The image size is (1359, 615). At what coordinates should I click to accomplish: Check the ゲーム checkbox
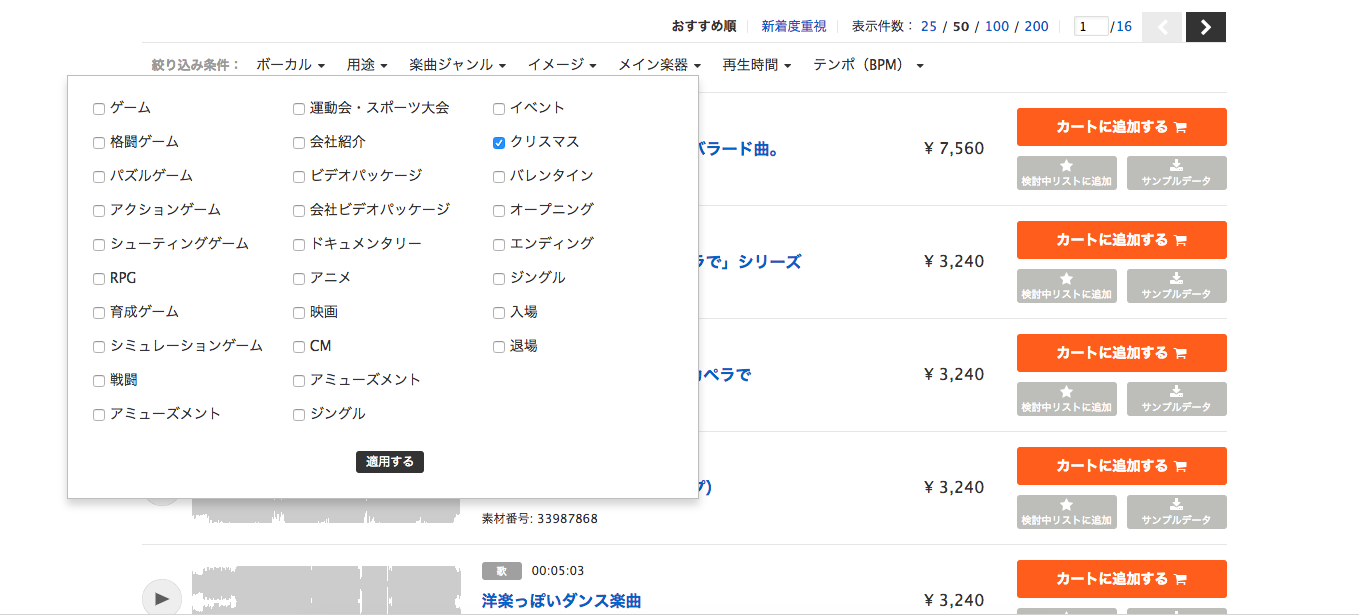(99, 109)
